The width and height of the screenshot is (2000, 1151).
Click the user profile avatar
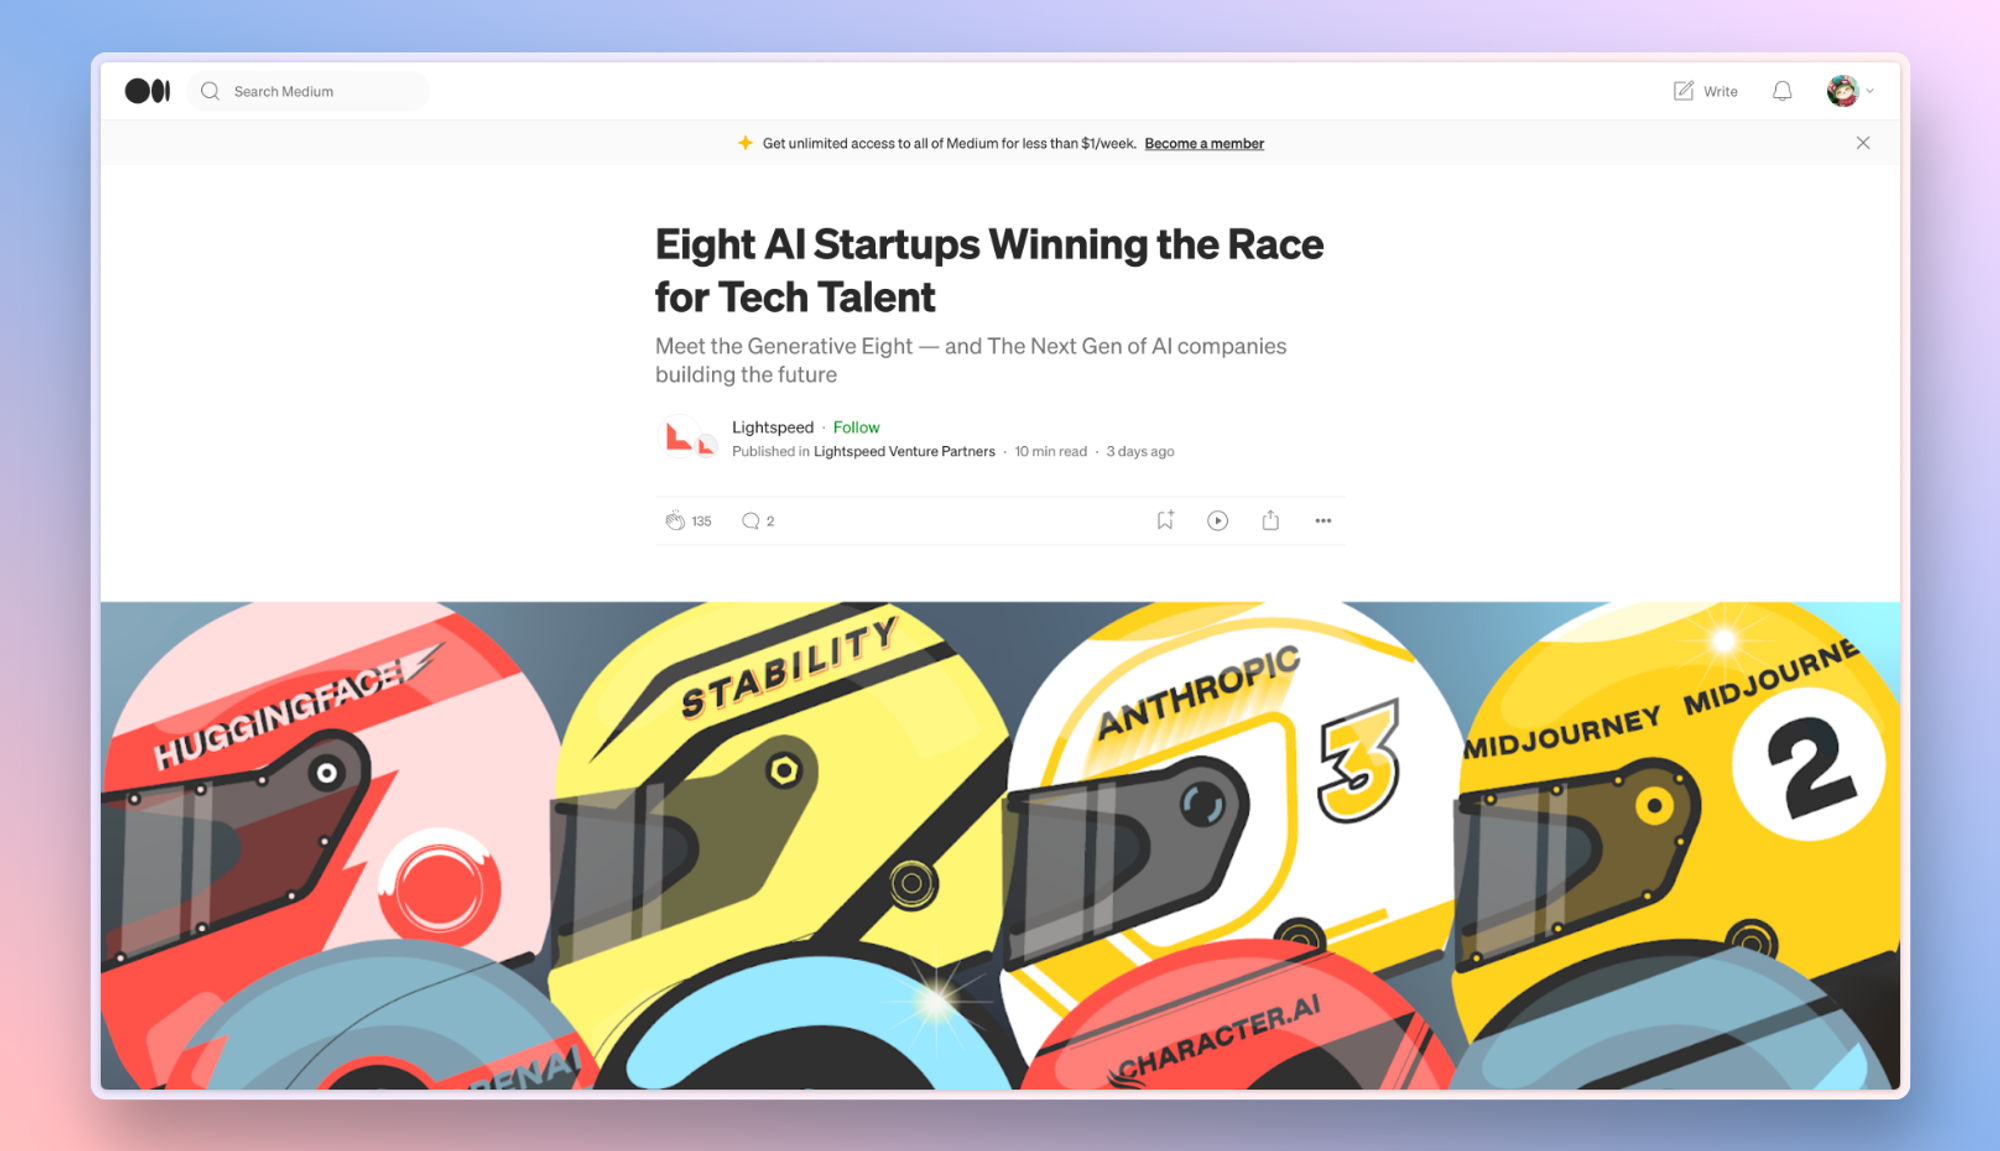[1842, 91]
